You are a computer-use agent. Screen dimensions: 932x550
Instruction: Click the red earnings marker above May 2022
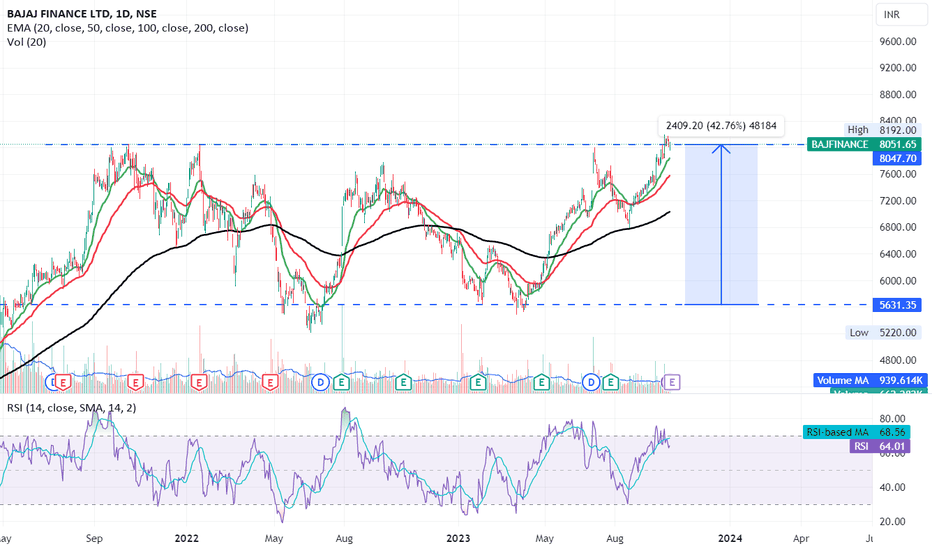[x=270, y=382]
